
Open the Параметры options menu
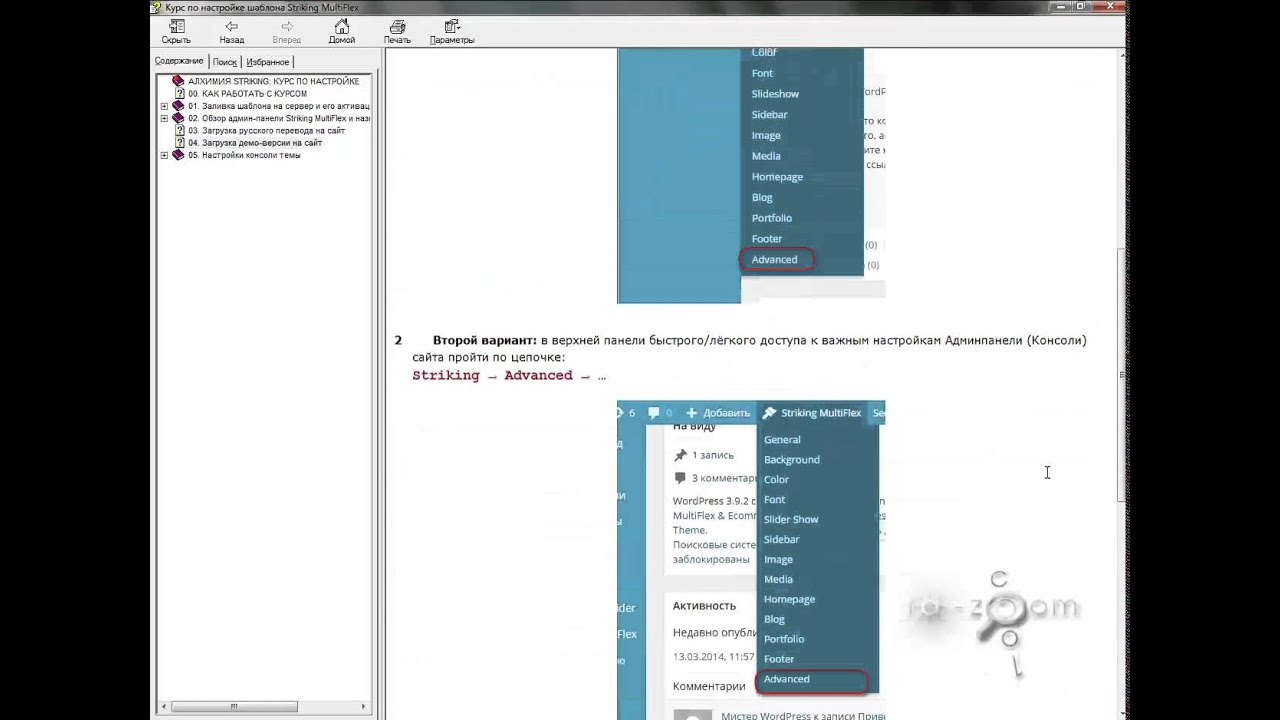[452, 32]
